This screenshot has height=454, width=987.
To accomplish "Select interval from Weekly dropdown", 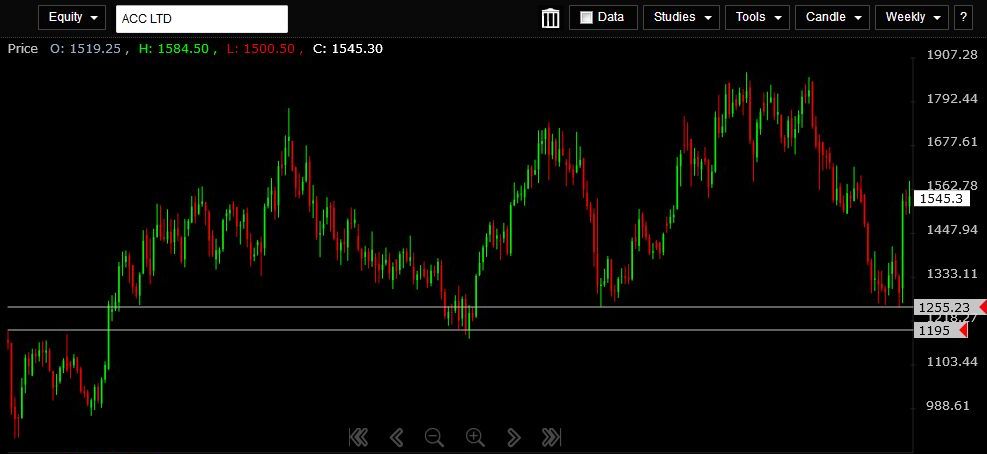I will 912,18.
